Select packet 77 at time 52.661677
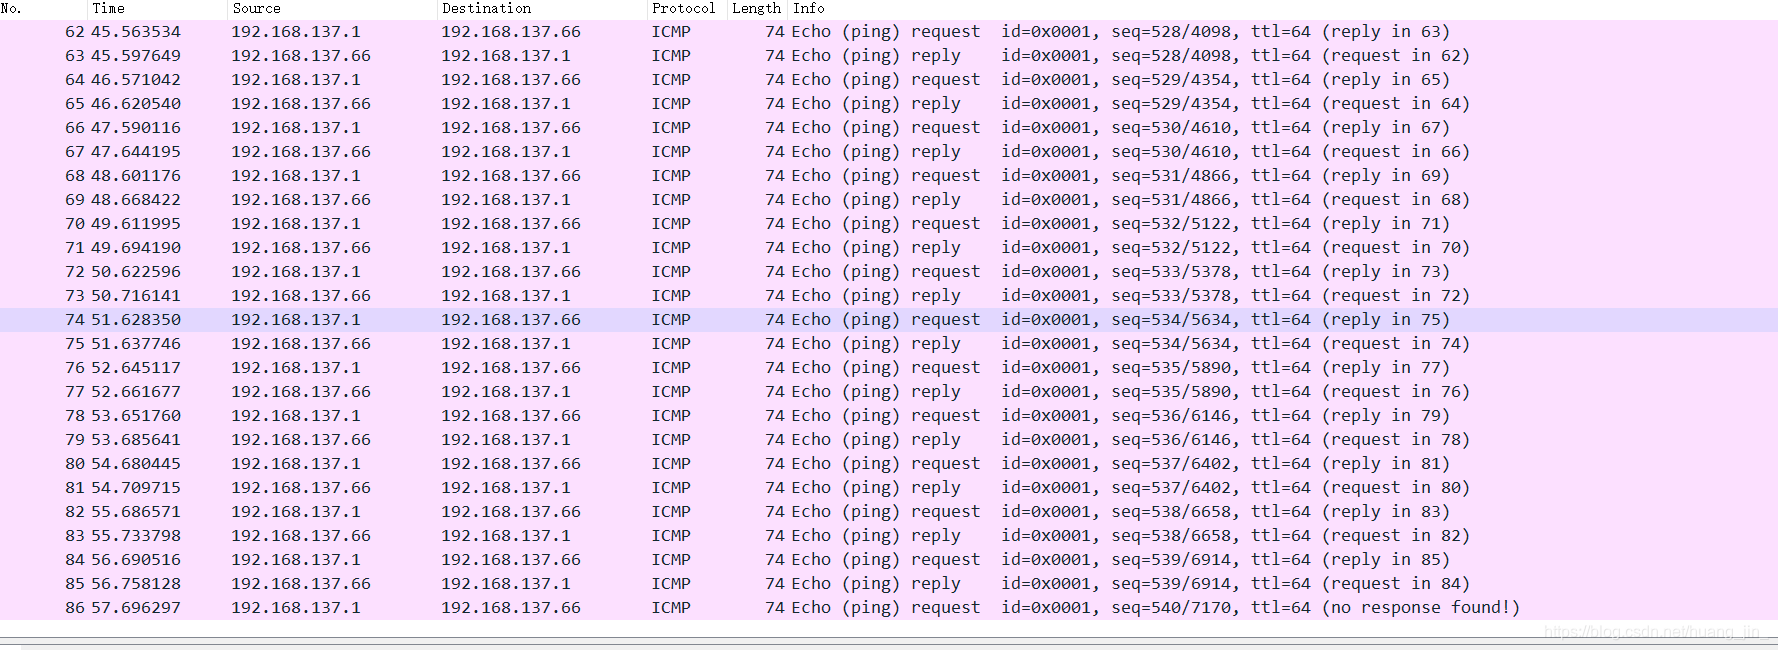Screen dimensions: 1778x650 pos(889,392)
